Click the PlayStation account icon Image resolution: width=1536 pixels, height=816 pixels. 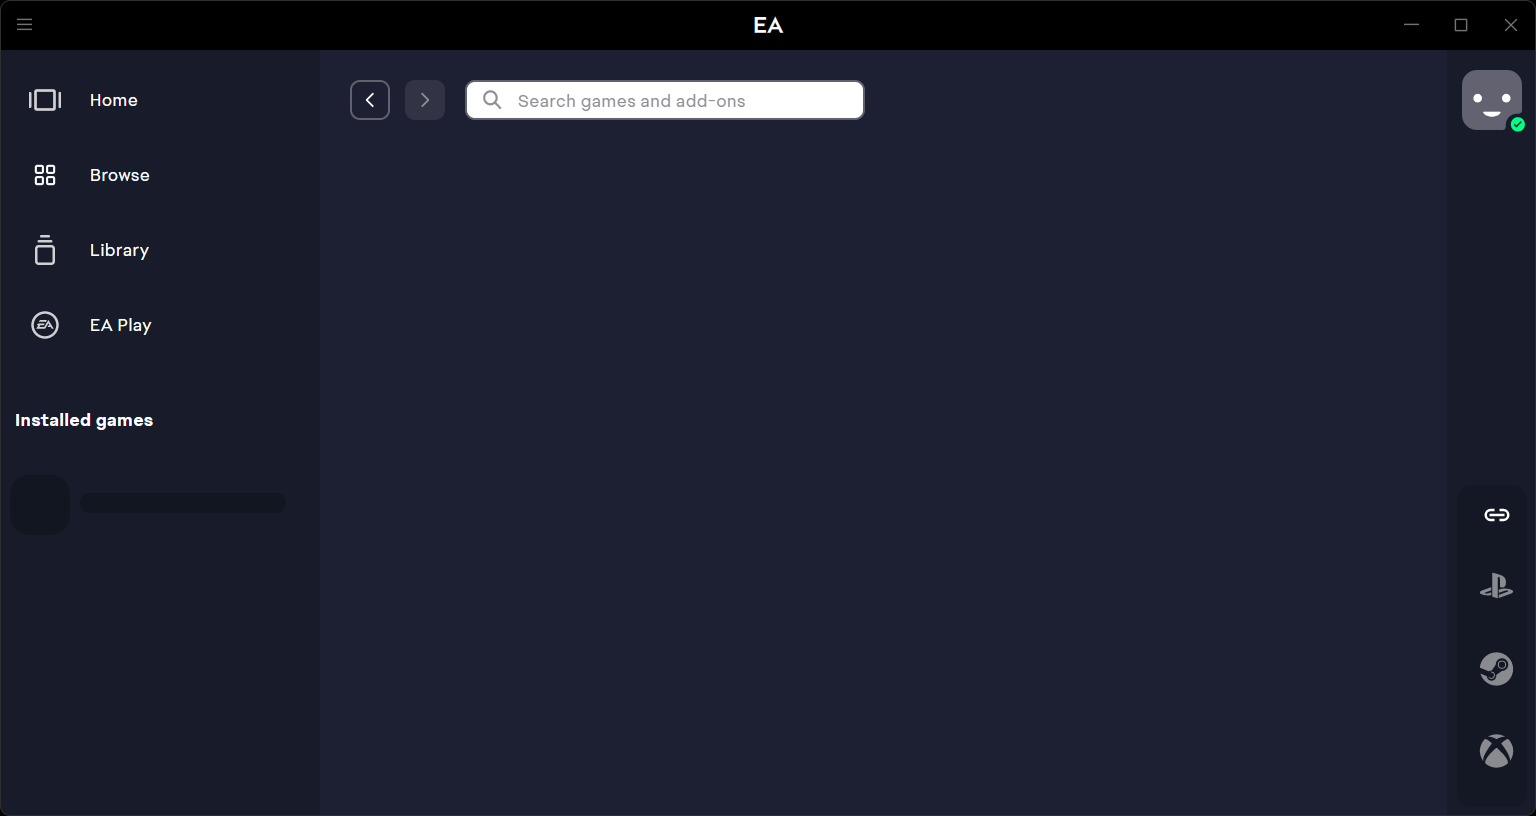[1496, 586]
